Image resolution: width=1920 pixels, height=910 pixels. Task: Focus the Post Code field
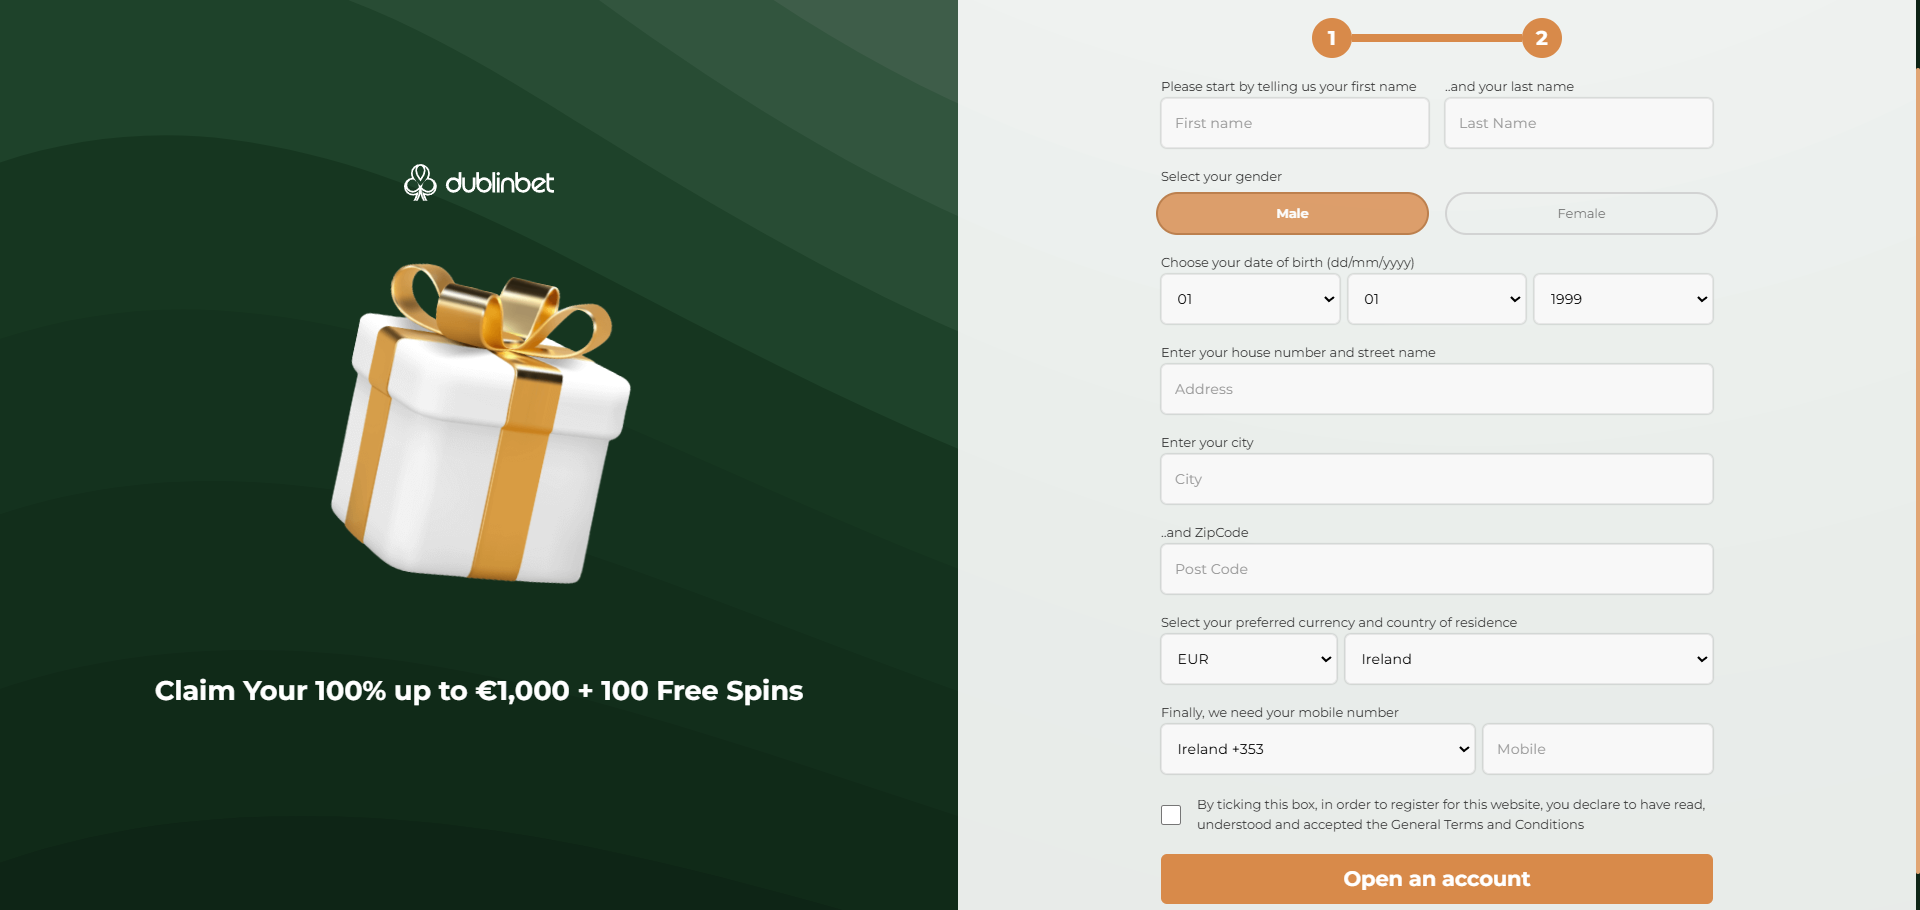(x=1436, y=569)
